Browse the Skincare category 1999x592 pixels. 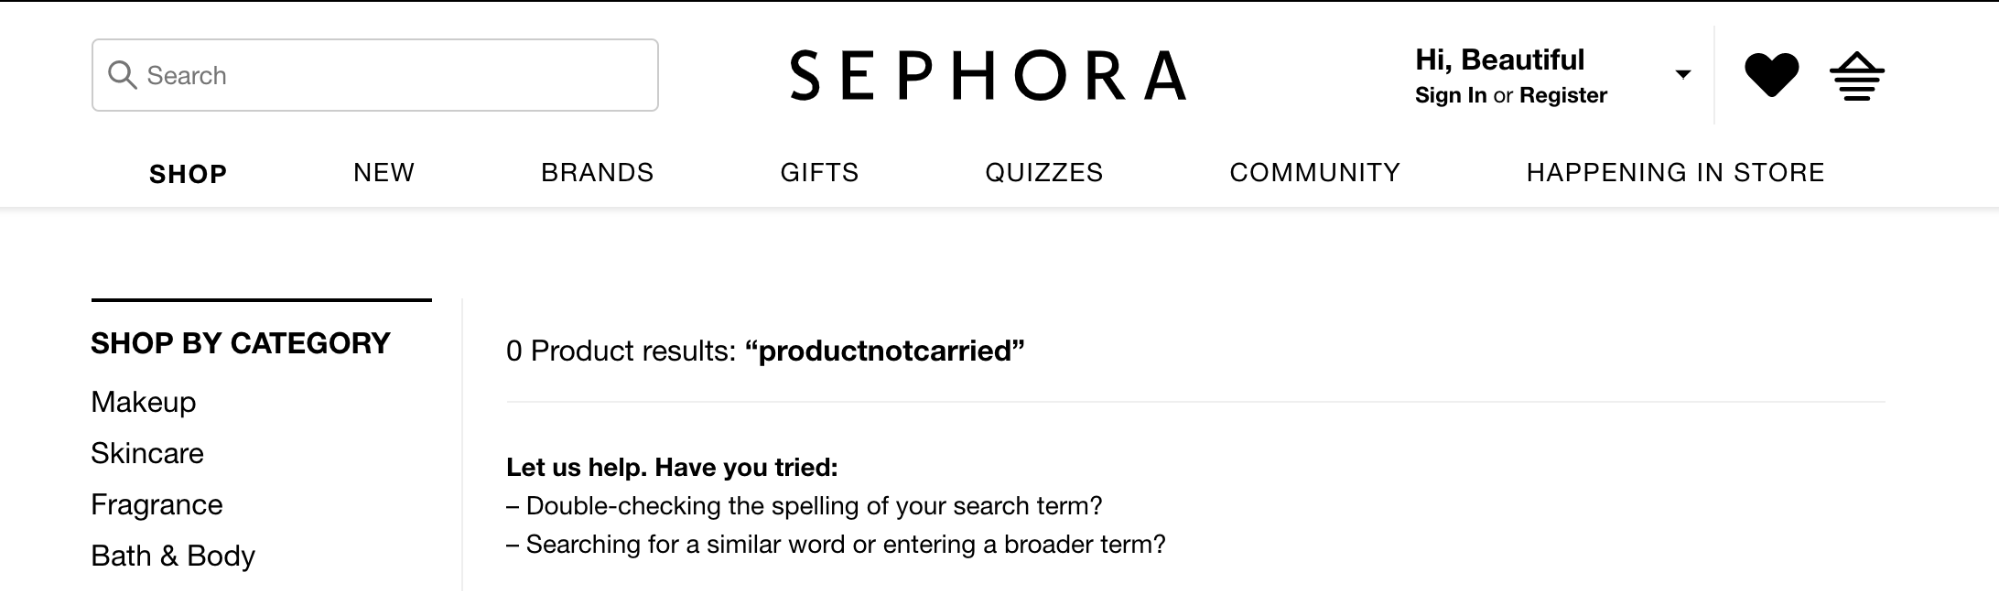tap(147, 453)
